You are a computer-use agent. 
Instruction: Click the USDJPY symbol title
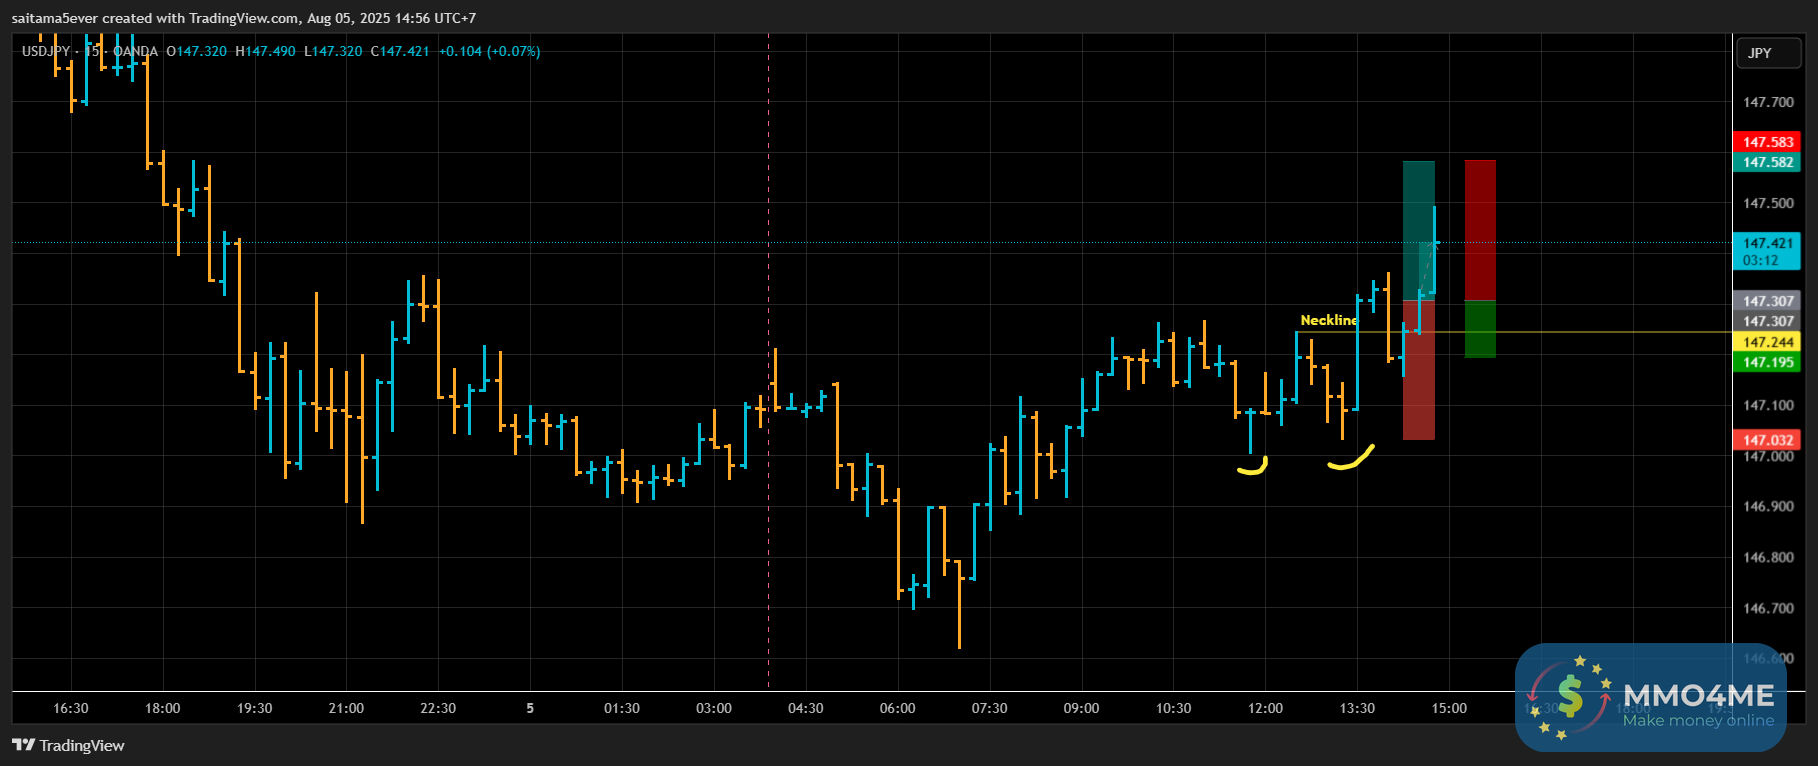tap(46, 51)
